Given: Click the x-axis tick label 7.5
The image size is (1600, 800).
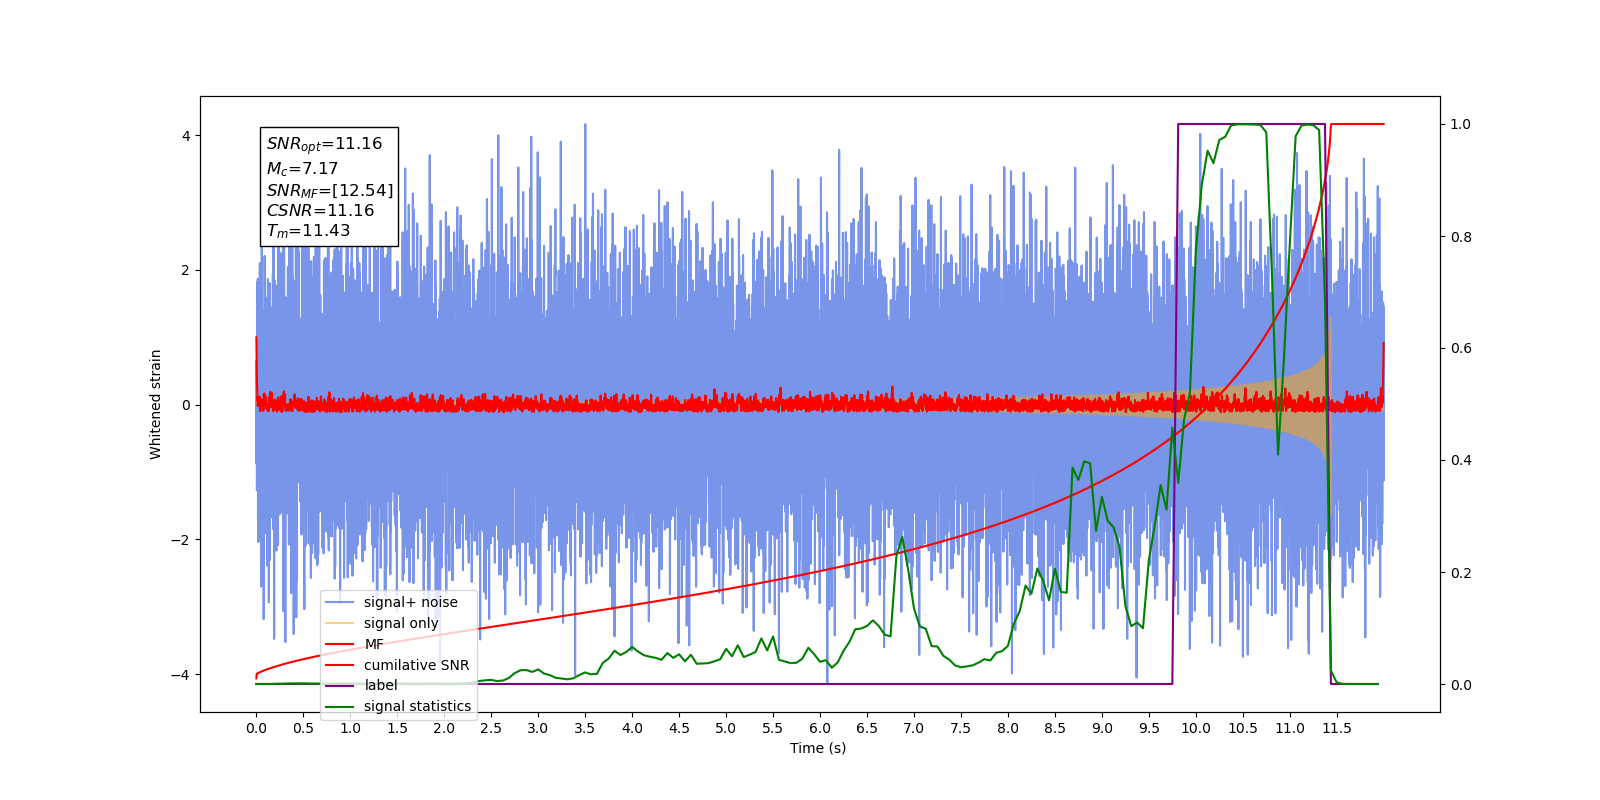Looking at the screenshot, I should [961, 728].
